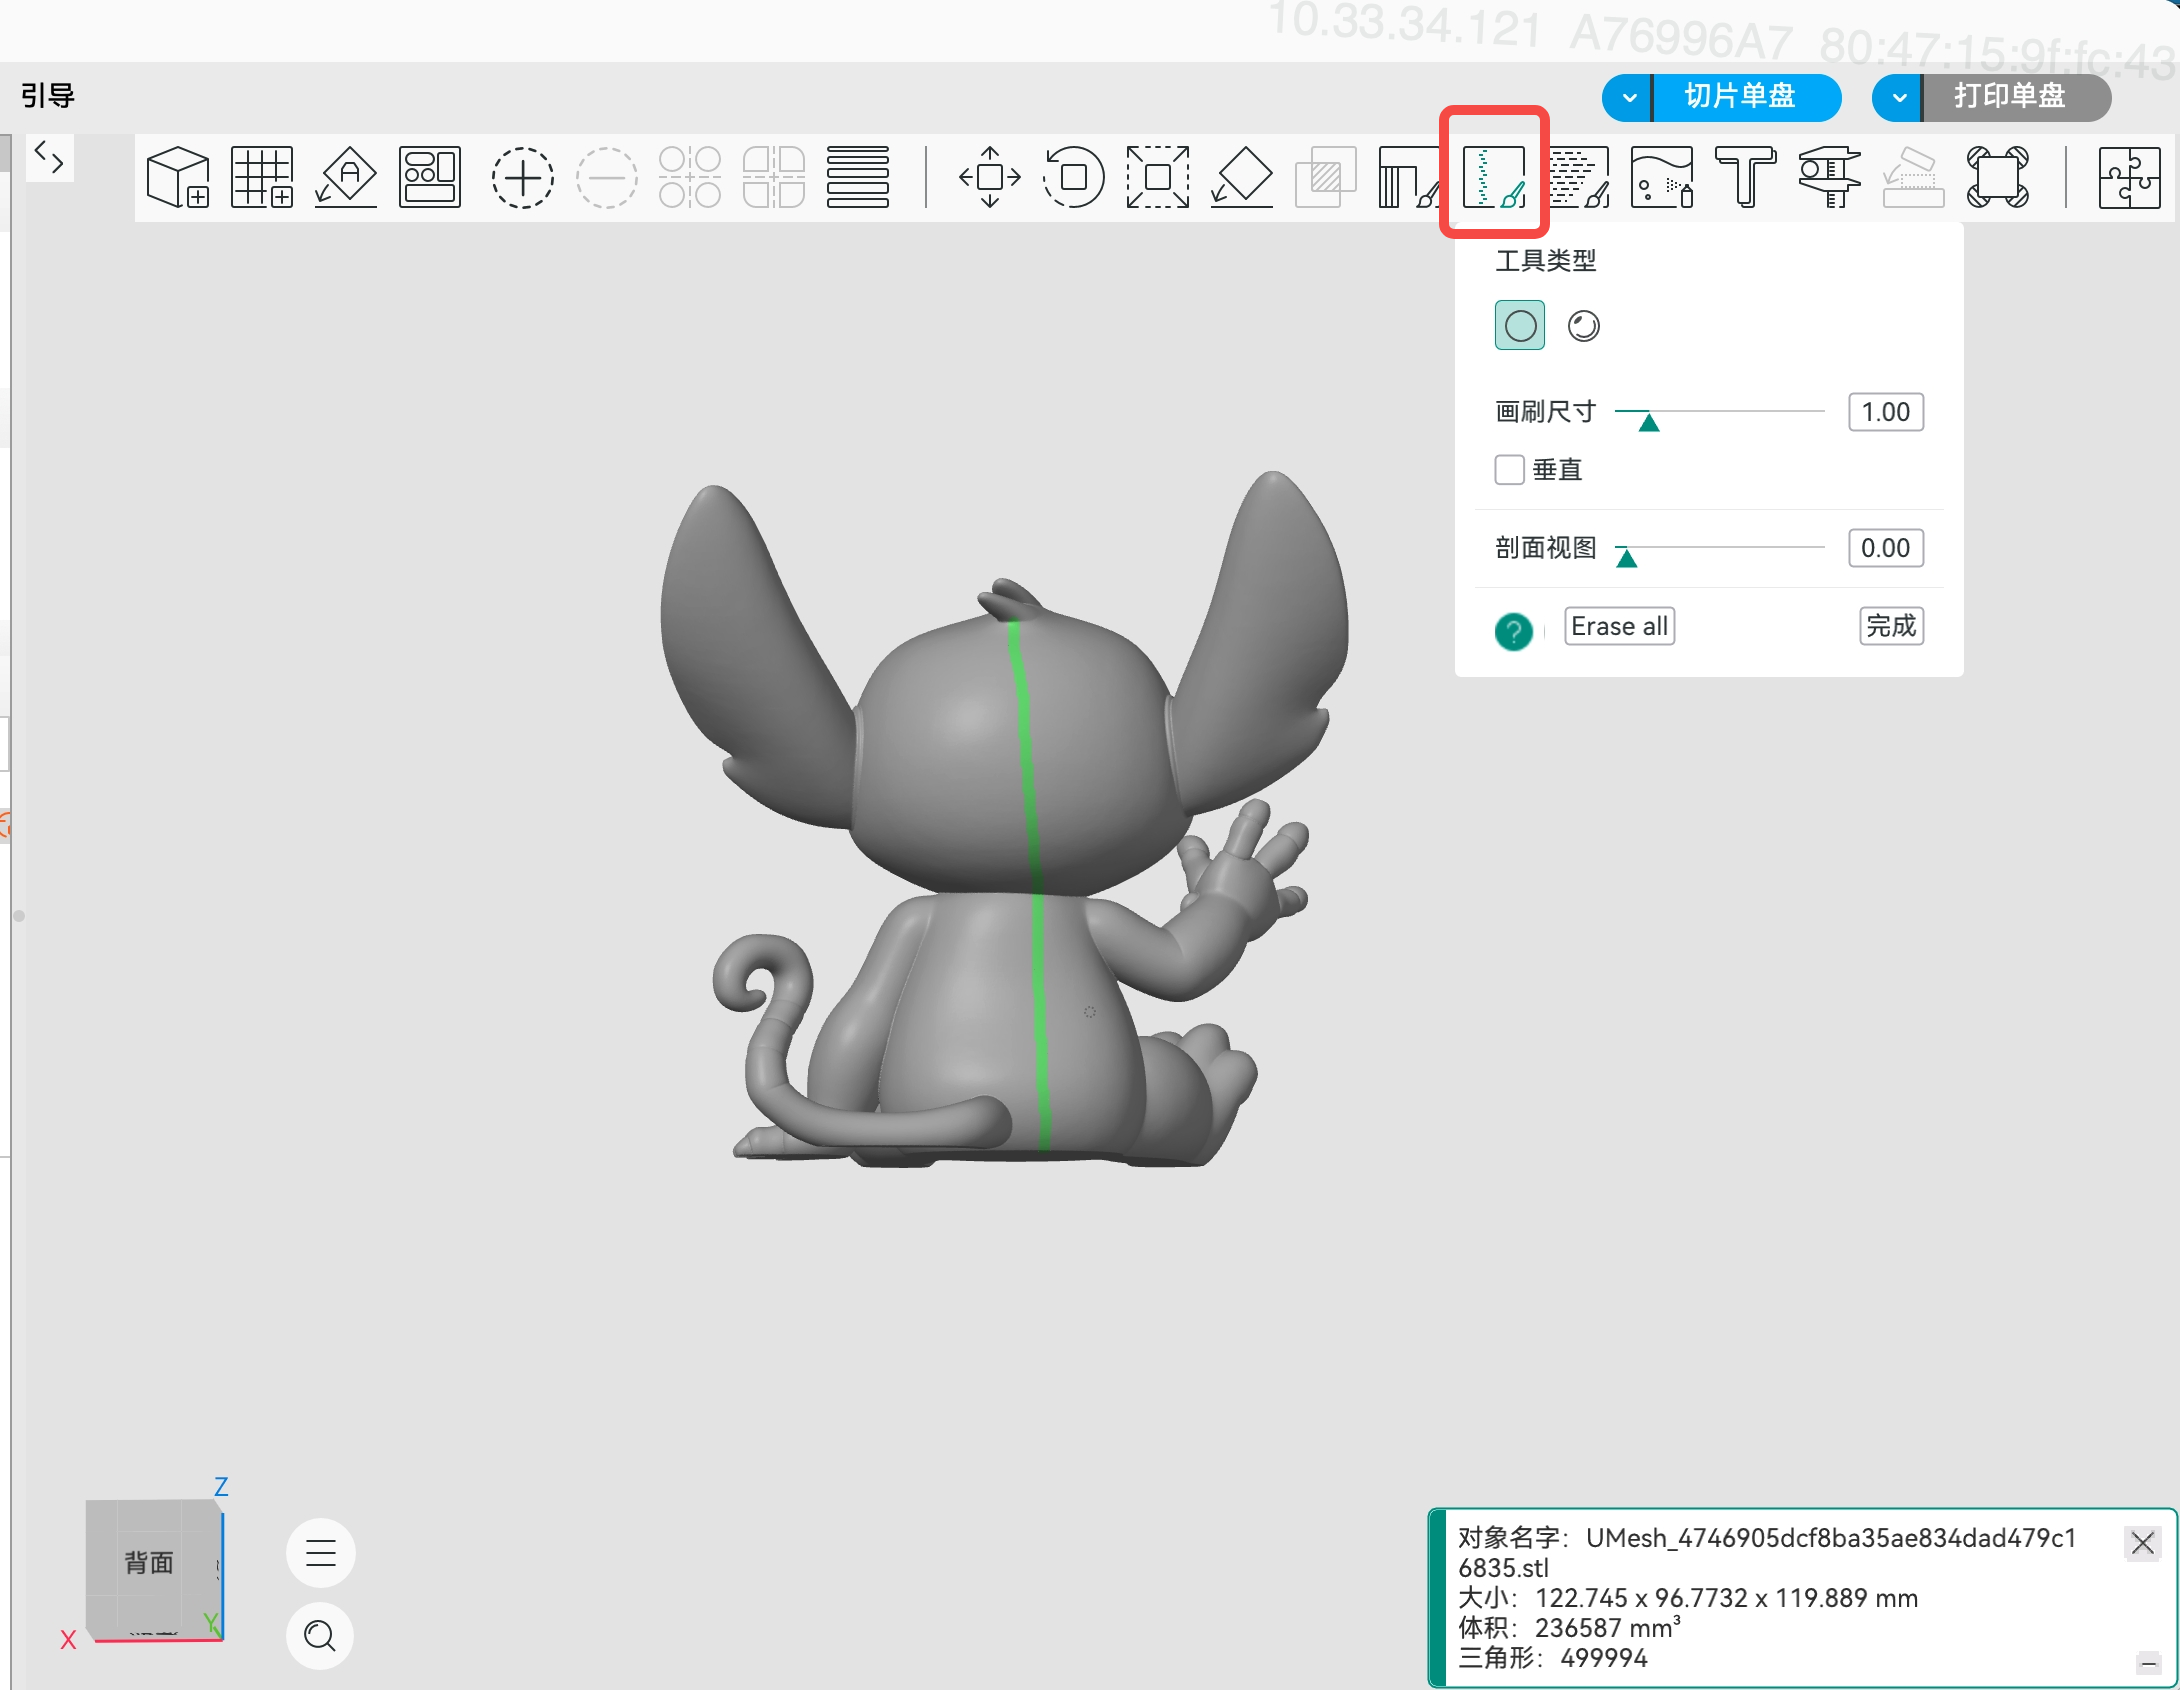This screenshot has height=1690, width=2180.
Task: Click the 三角形 triangle count line
Action: point(1553,1658)
